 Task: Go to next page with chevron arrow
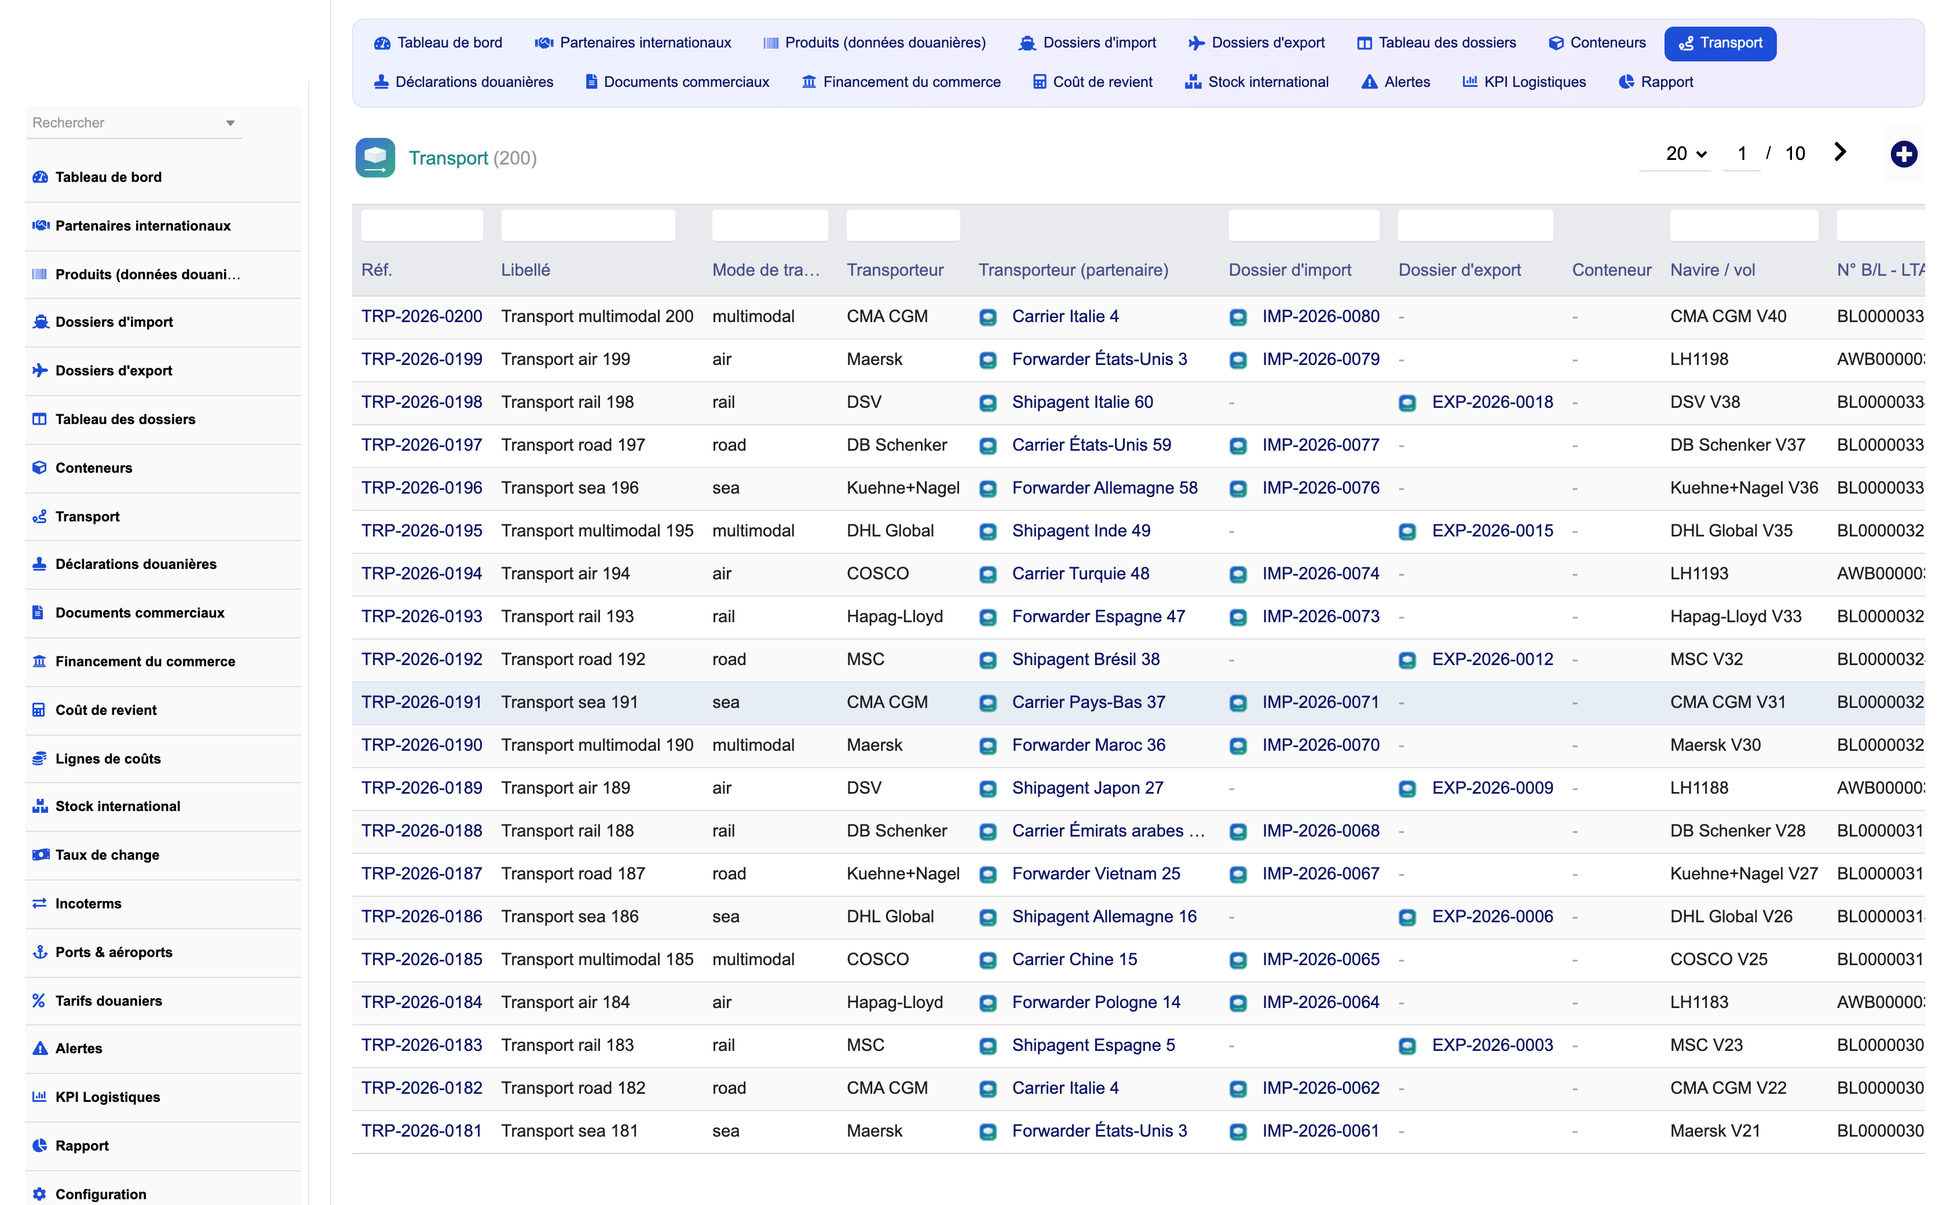click(1840, 152)
